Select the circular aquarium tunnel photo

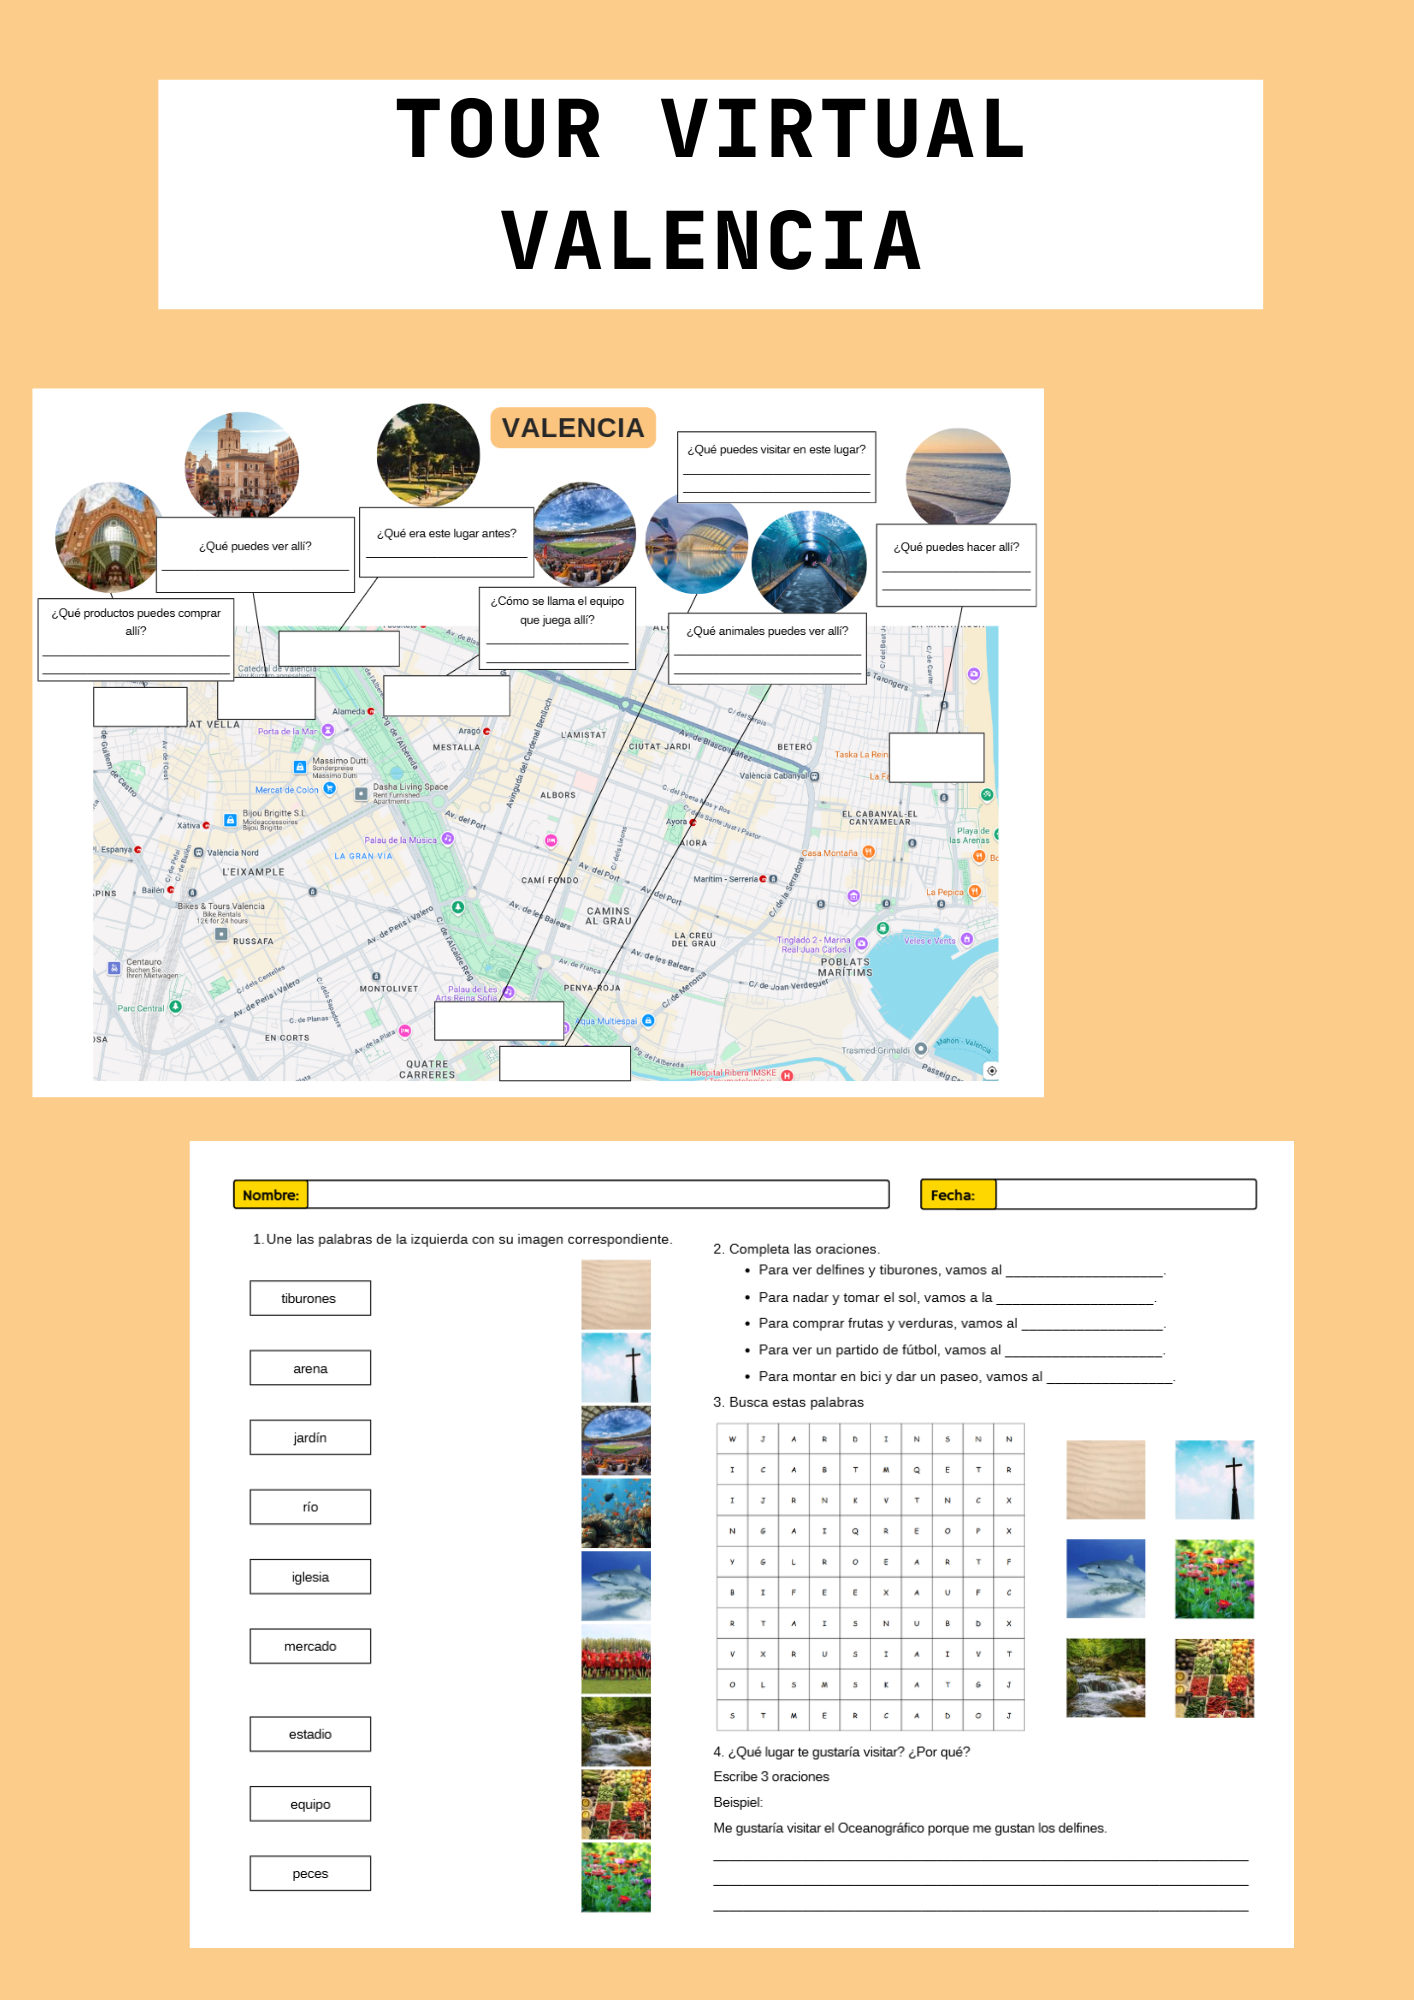[x=809, y=562]
